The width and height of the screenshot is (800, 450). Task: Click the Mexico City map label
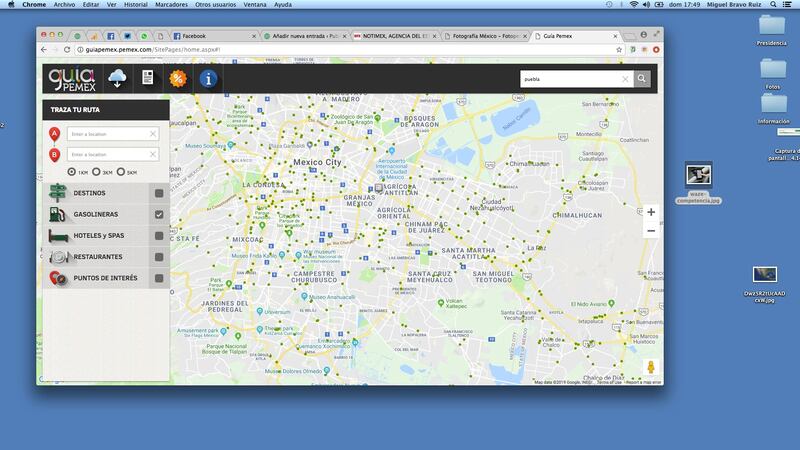(317, 162)
